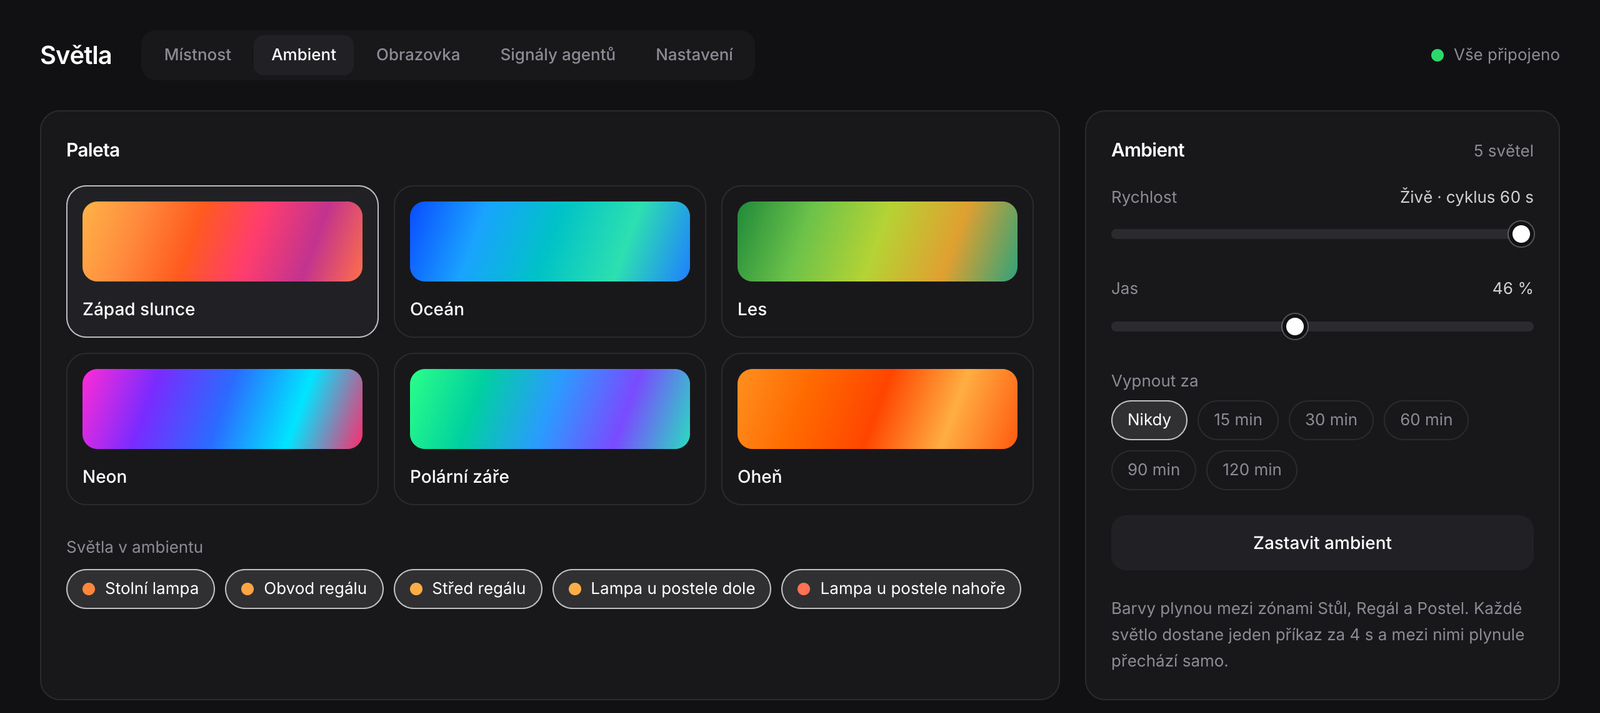Select the 60 min timer chip
The image size is (1600, 713).
point(1426,420)
